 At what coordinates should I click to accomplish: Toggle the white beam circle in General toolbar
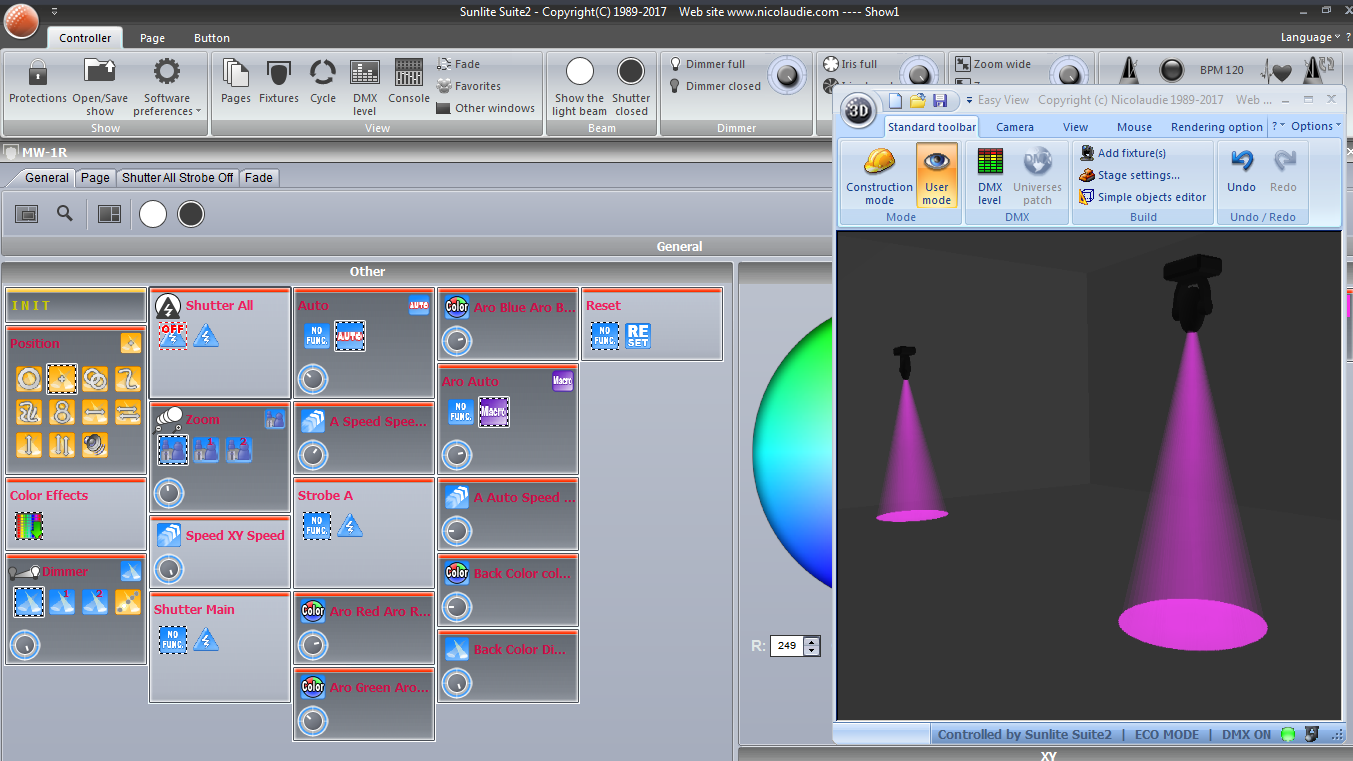(153, 213)
